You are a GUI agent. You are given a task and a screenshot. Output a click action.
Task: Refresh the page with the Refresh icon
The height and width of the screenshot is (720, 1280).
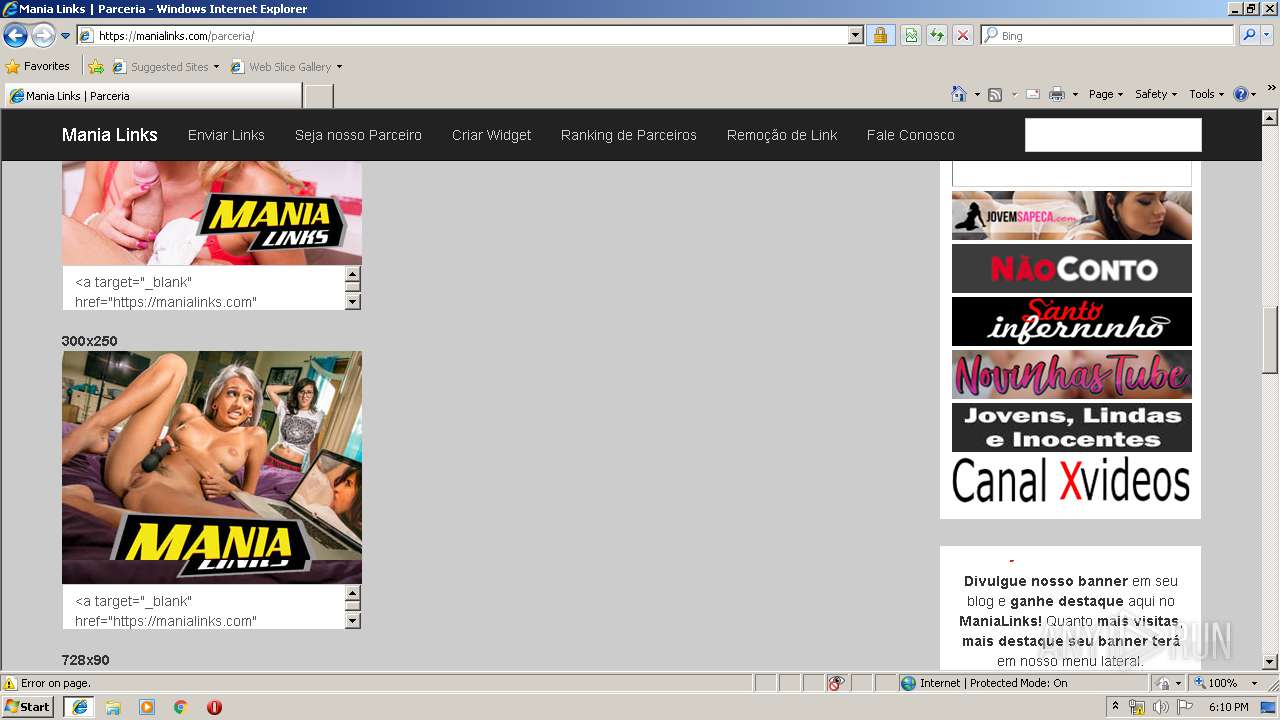[x=937, y=36]
